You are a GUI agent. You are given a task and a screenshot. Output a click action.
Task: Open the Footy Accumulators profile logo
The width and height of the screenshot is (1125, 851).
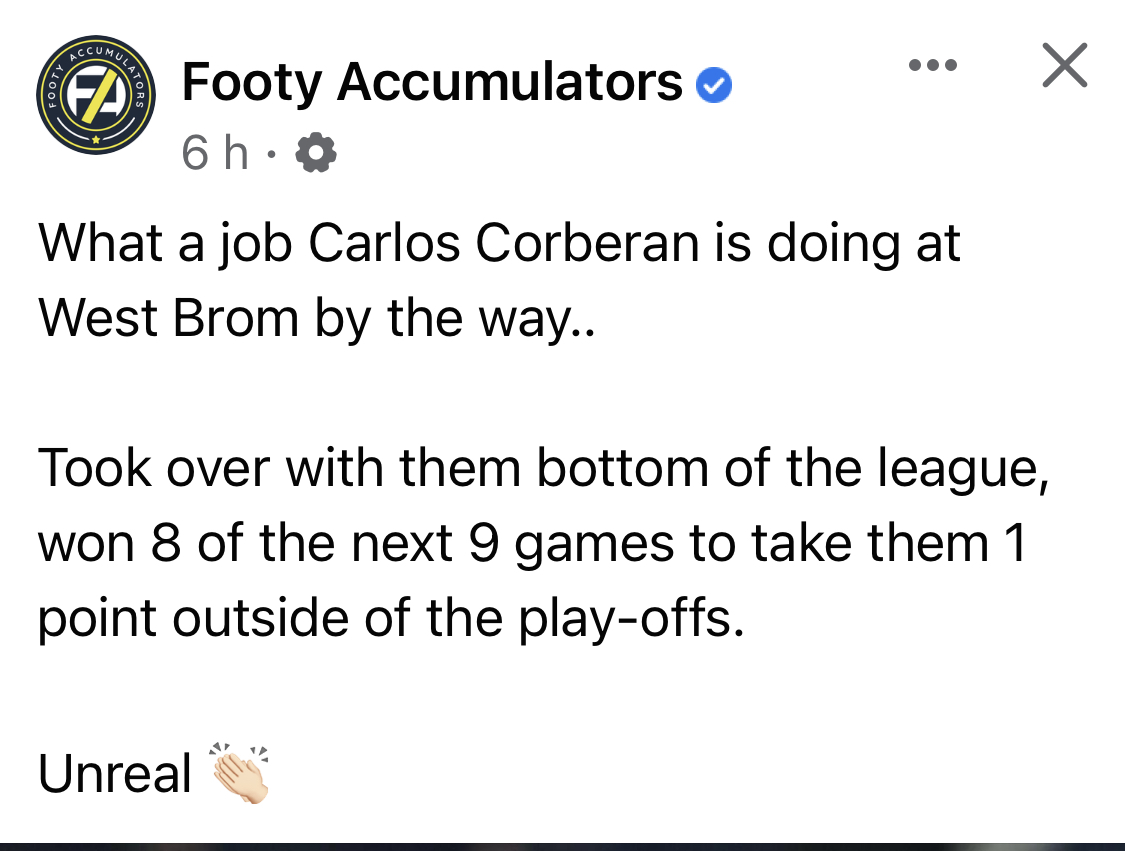point(95,94)
